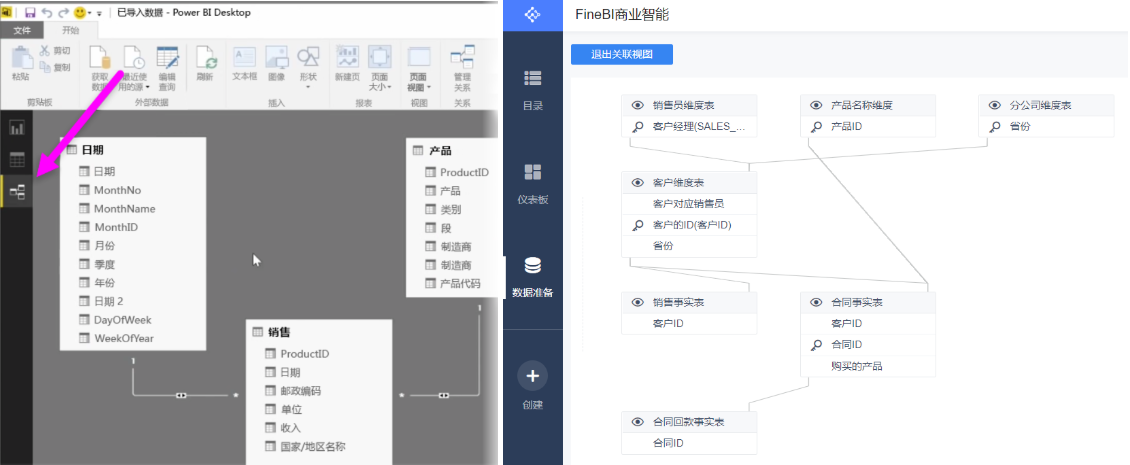This screenshot has height=465, width=1130.
Task: Switch to Data view in sidebar
Action: pyautogui.click(x=17, y=159)
